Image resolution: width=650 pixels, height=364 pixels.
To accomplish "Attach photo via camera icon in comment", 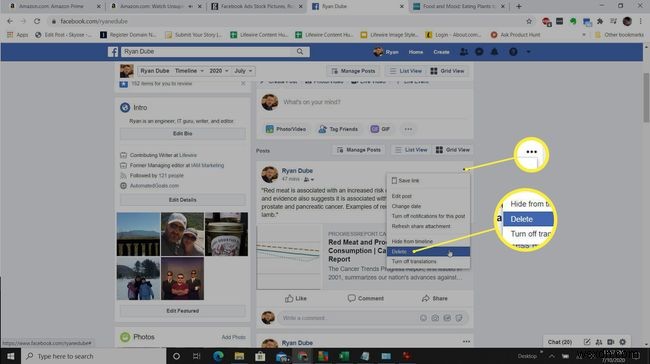I will pyautogui.click(x=435, y=318).
